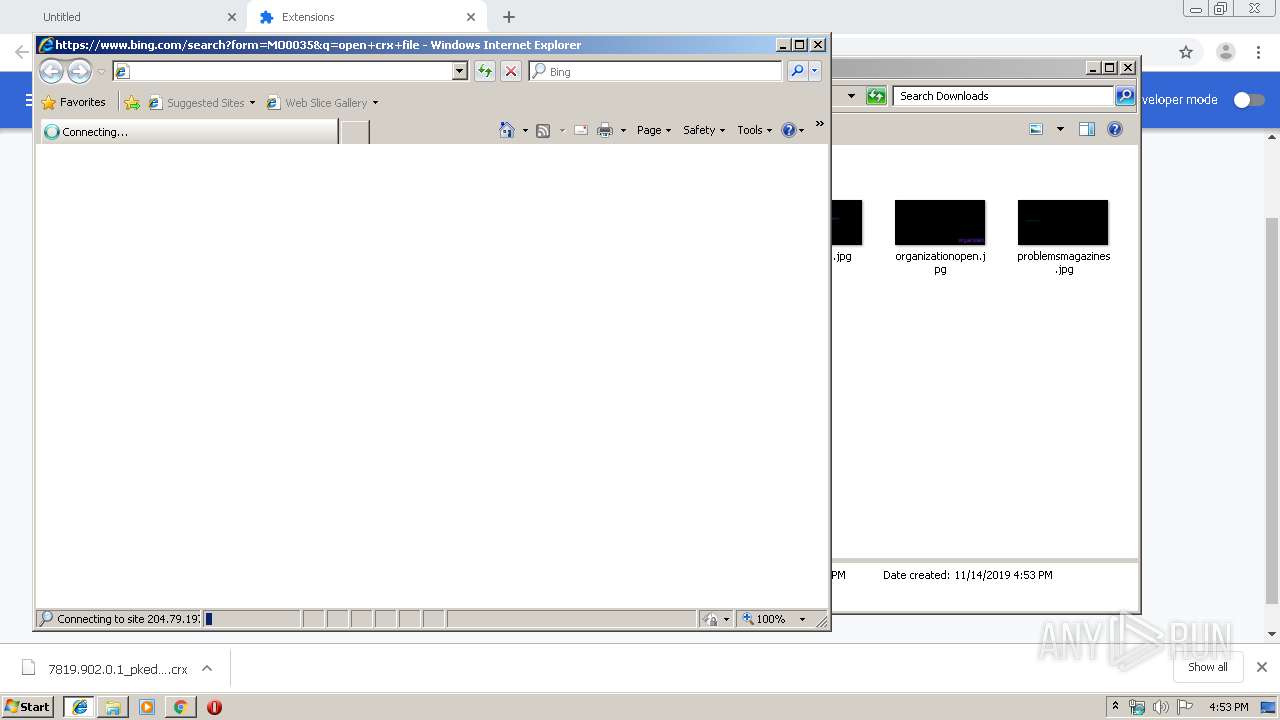Screen dimensions: 1280x720
Task: Click the Explorer search magnifier button
Action: [x=1125, y=96]
